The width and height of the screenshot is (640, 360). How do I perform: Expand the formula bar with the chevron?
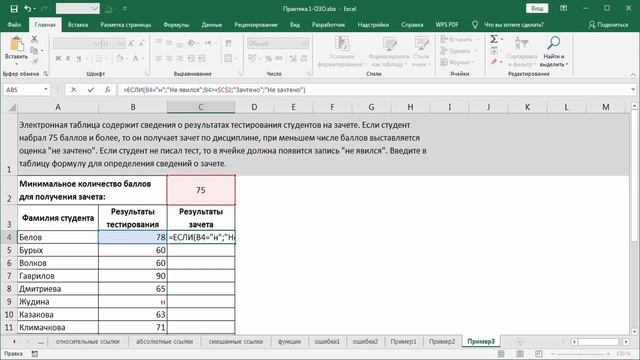(633, 89)
